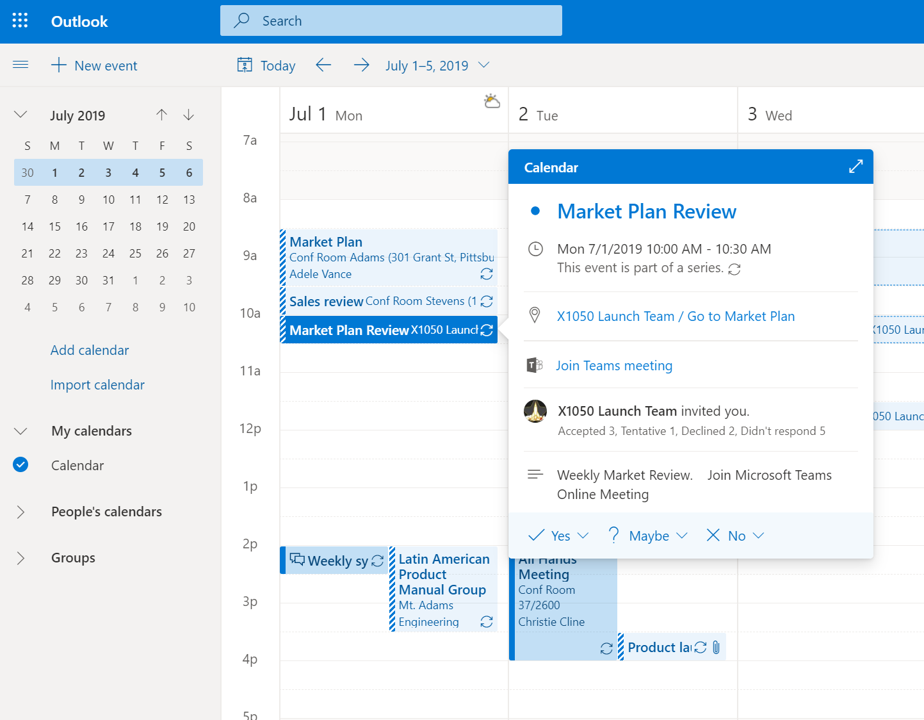This screenshot has width=924, height=720.
Task: Click the Market Plan Review title
Action: pos(646,212)
